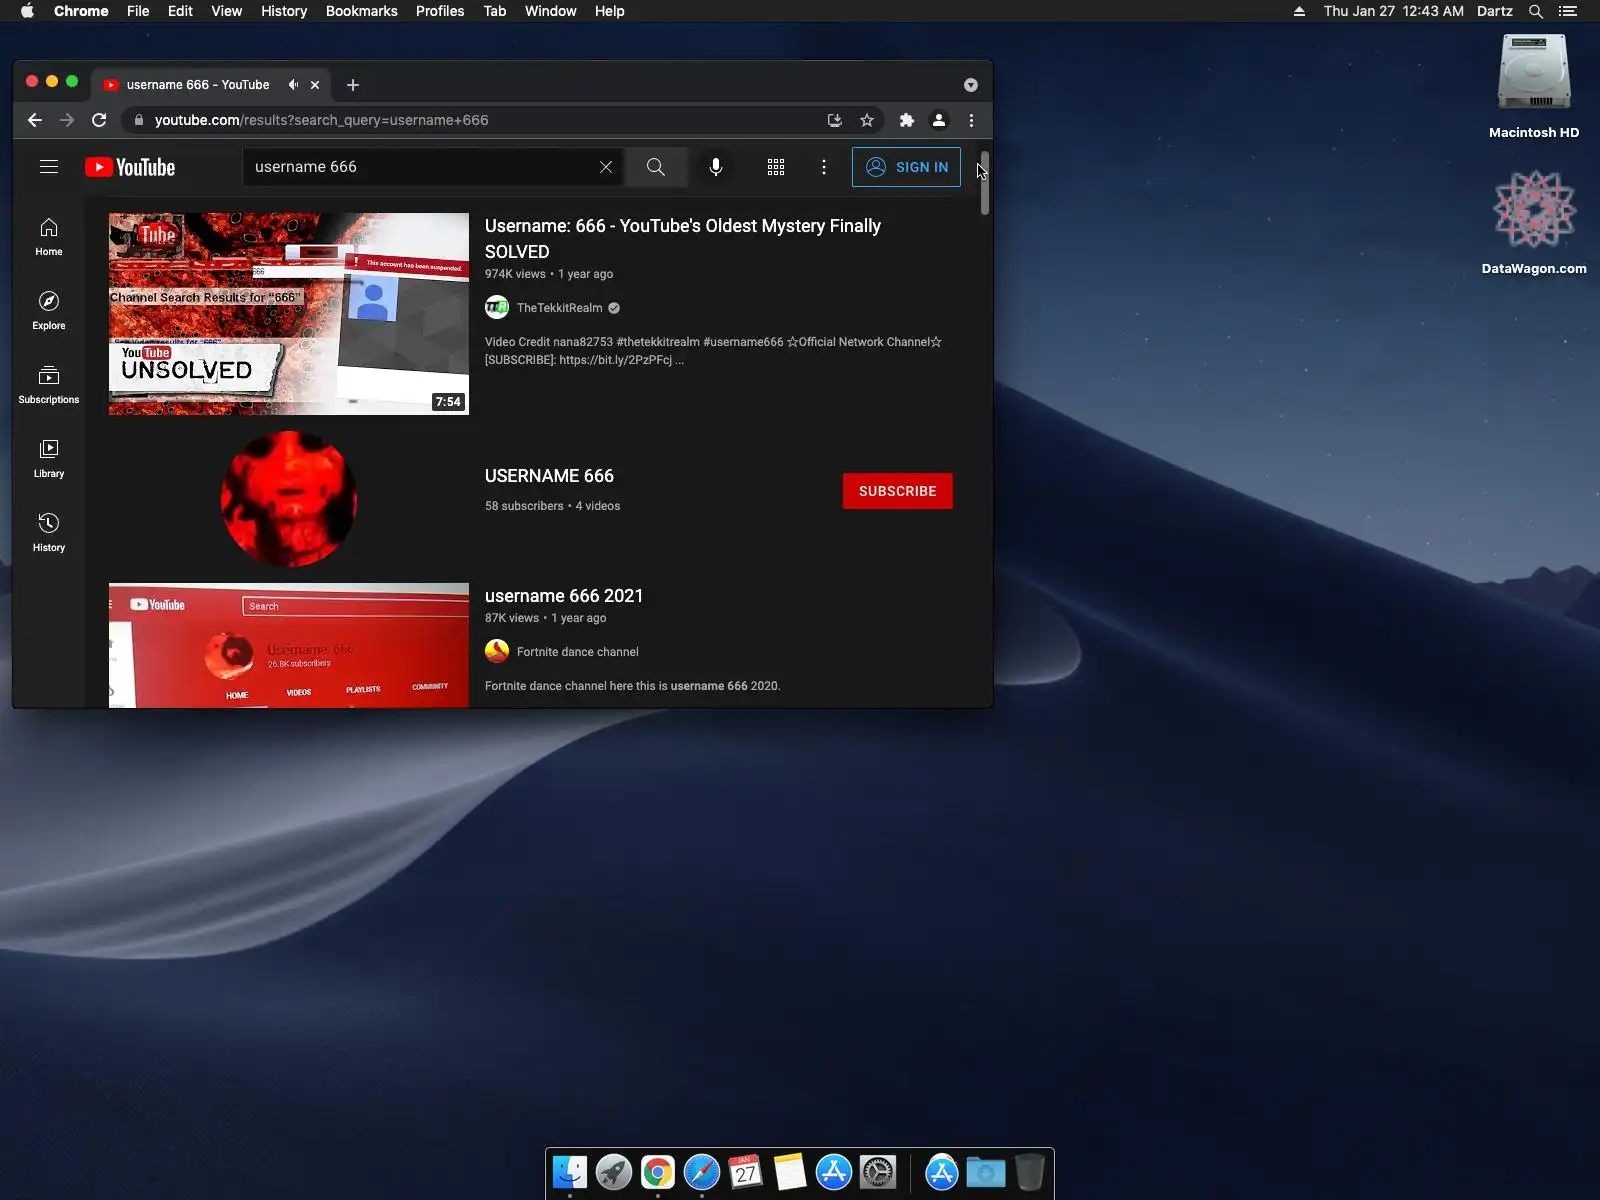Focus the Chrome address bar URL
Screen dimensions: 1600x1200
click(x=321, y=120)
